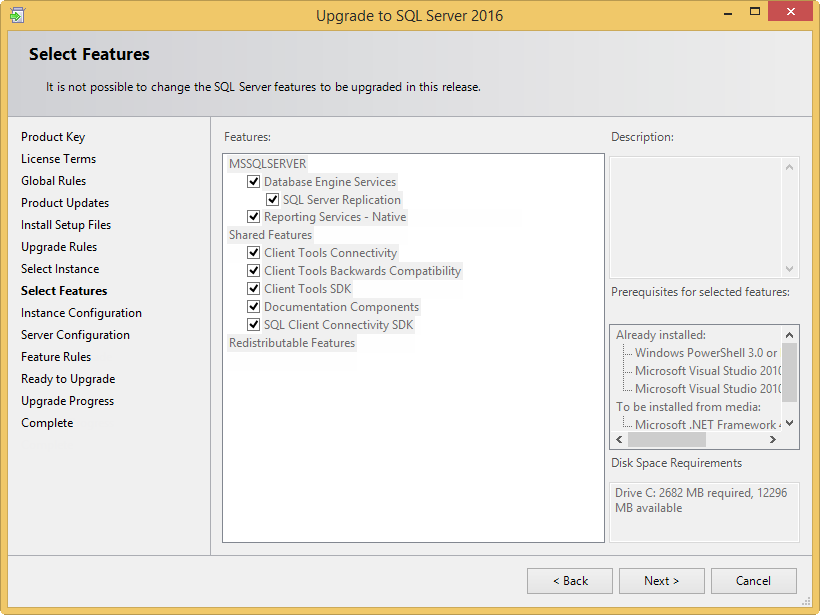Click the SQL Server setup icon in title bar

point(17,15)
